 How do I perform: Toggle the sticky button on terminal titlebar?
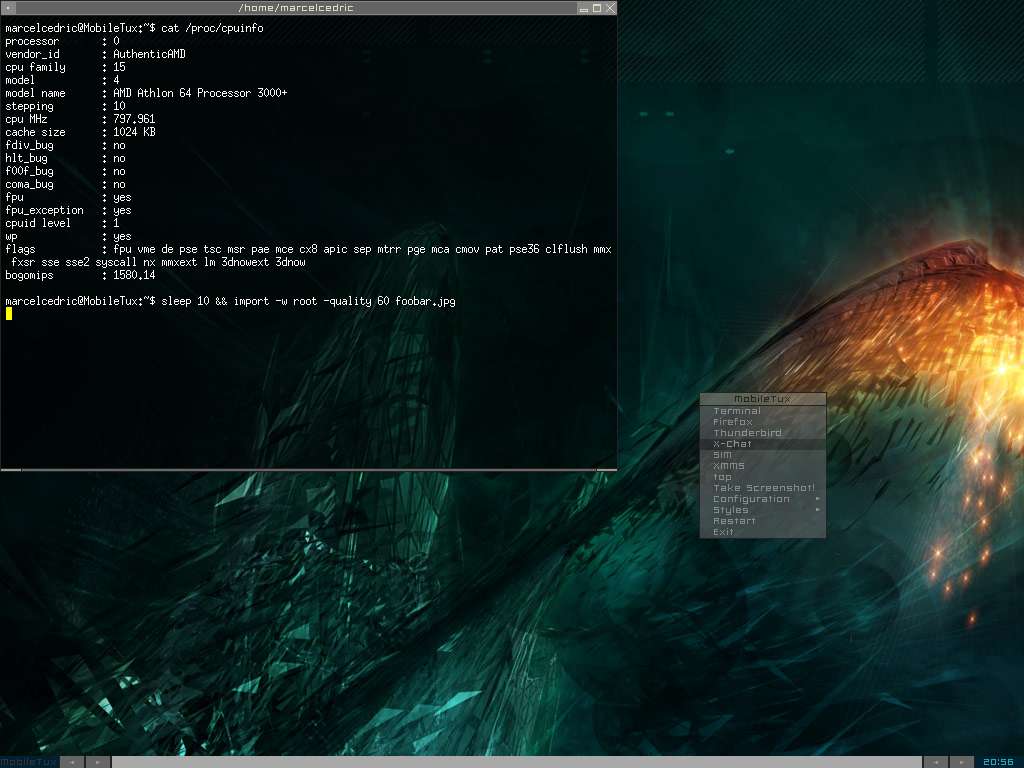coord(8,8)
